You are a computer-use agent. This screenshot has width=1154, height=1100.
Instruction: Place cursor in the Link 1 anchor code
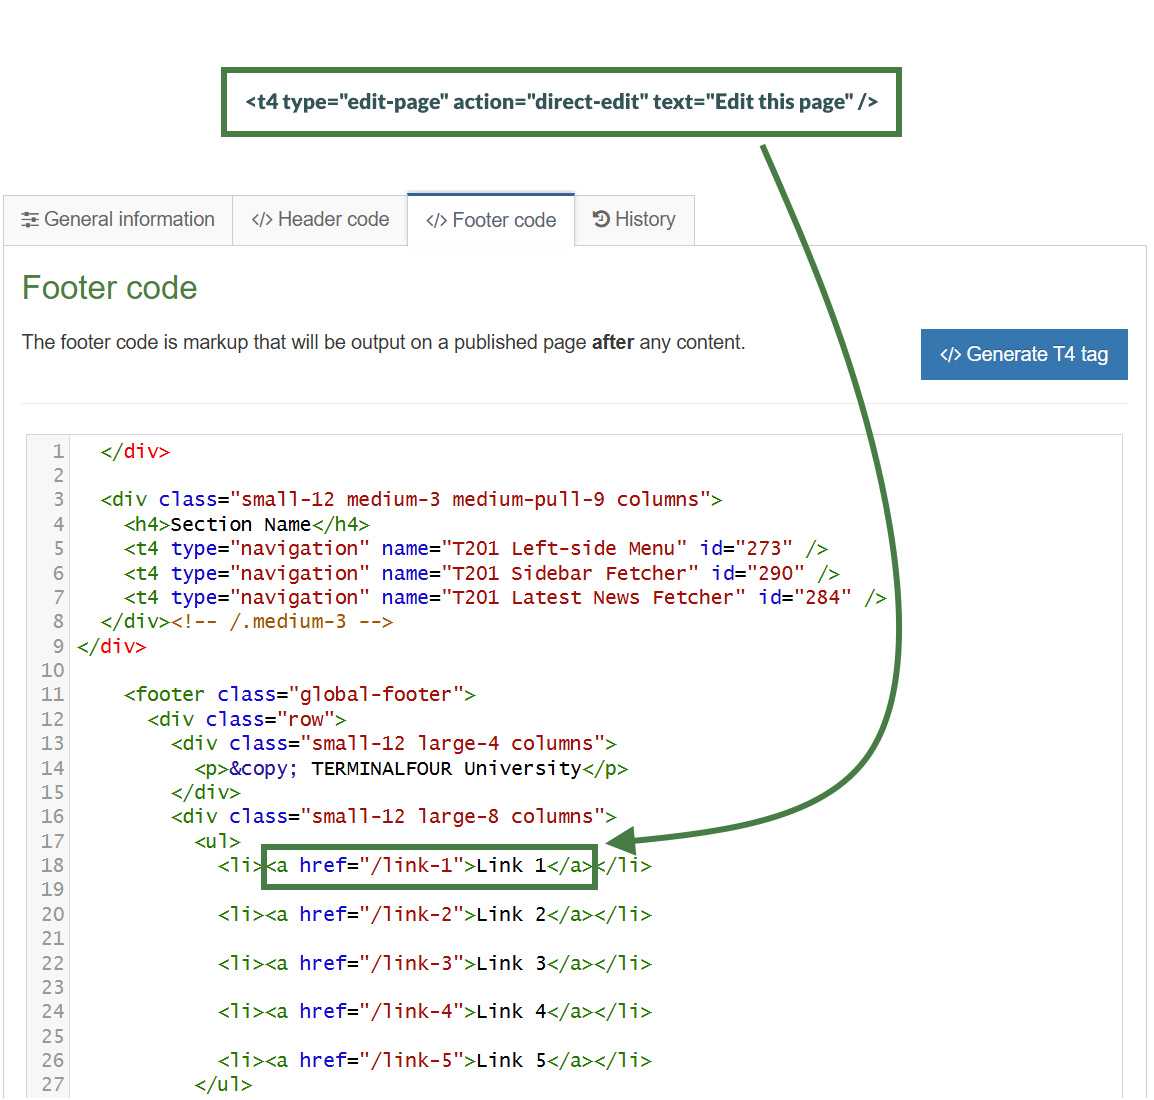[430, 866]
